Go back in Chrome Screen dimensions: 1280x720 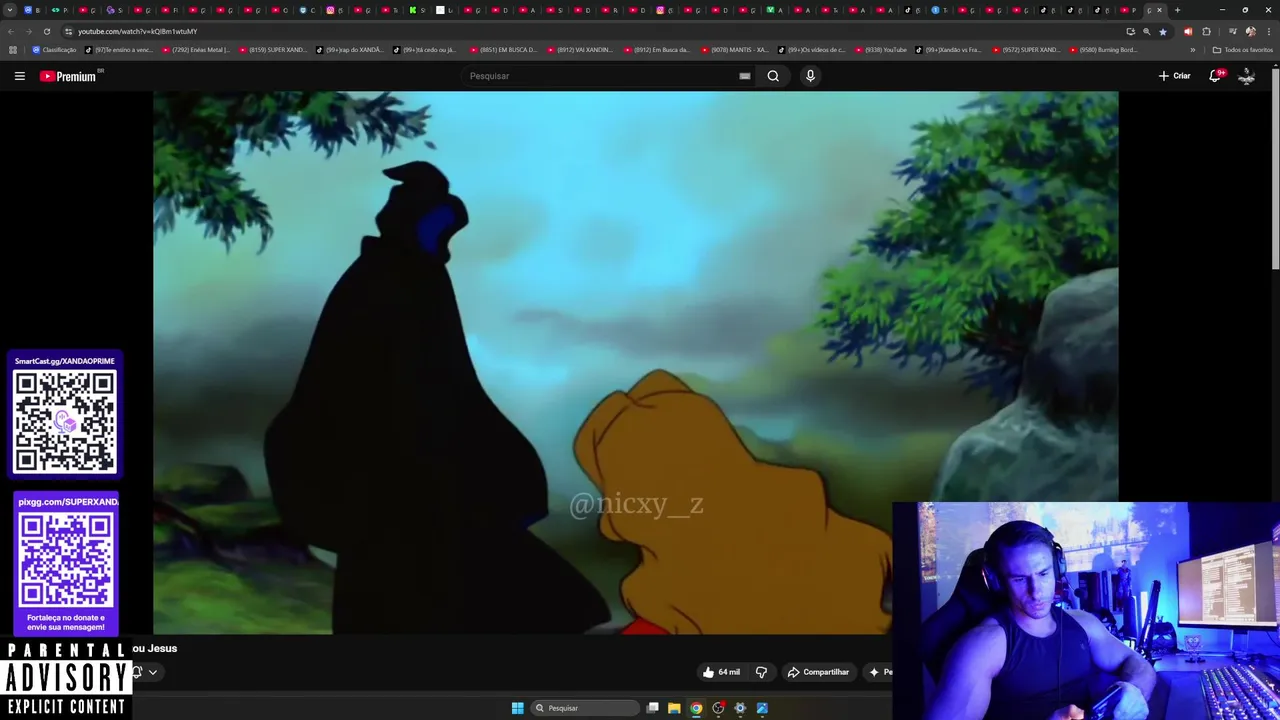point(11,31)
